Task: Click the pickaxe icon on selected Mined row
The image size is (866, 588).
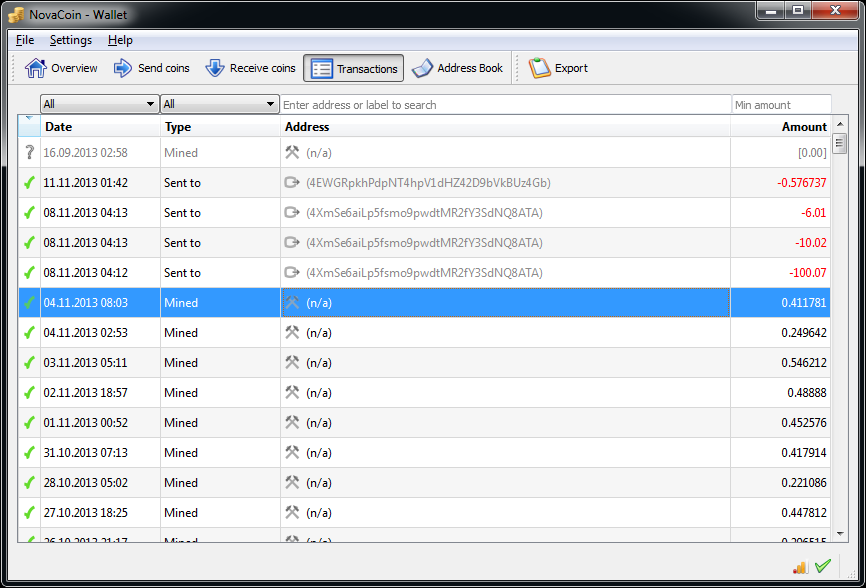Action: (x=293, y=302)
